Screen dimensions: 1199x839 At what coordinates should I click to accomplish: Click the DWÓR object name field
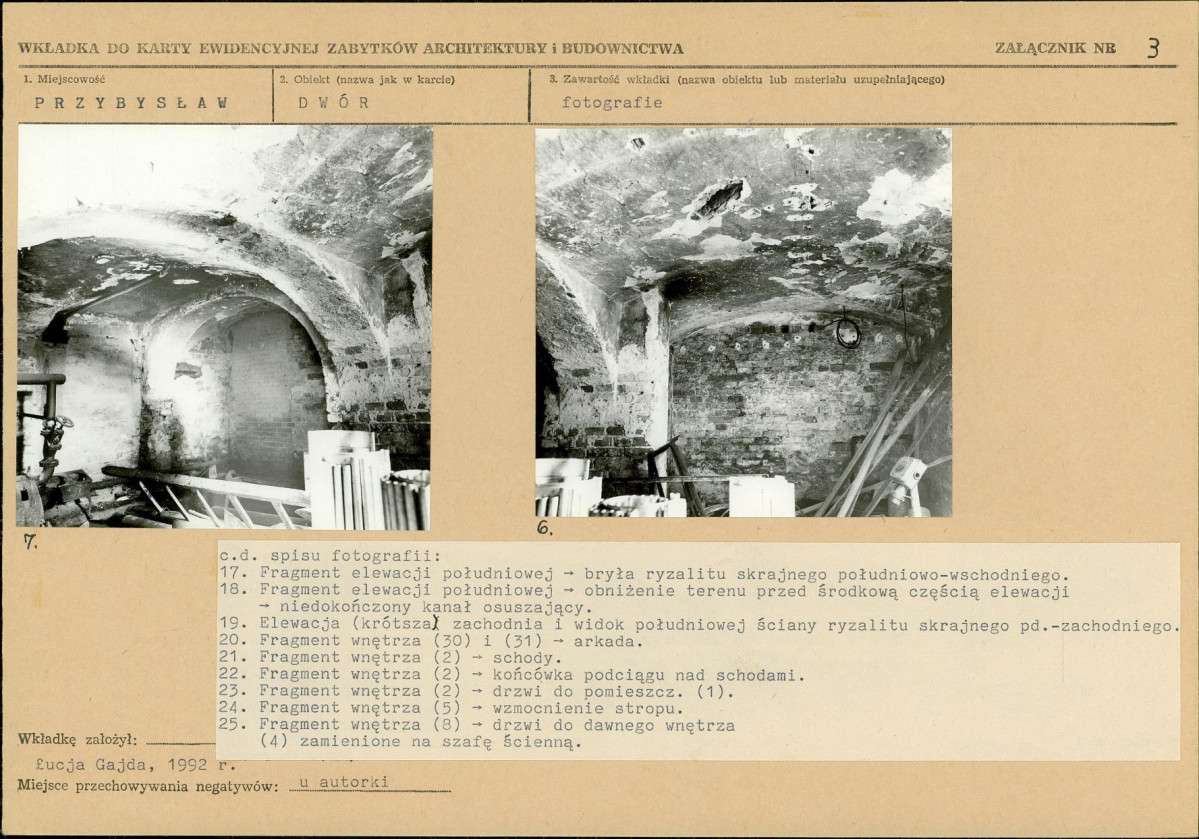tap(334, 102)
